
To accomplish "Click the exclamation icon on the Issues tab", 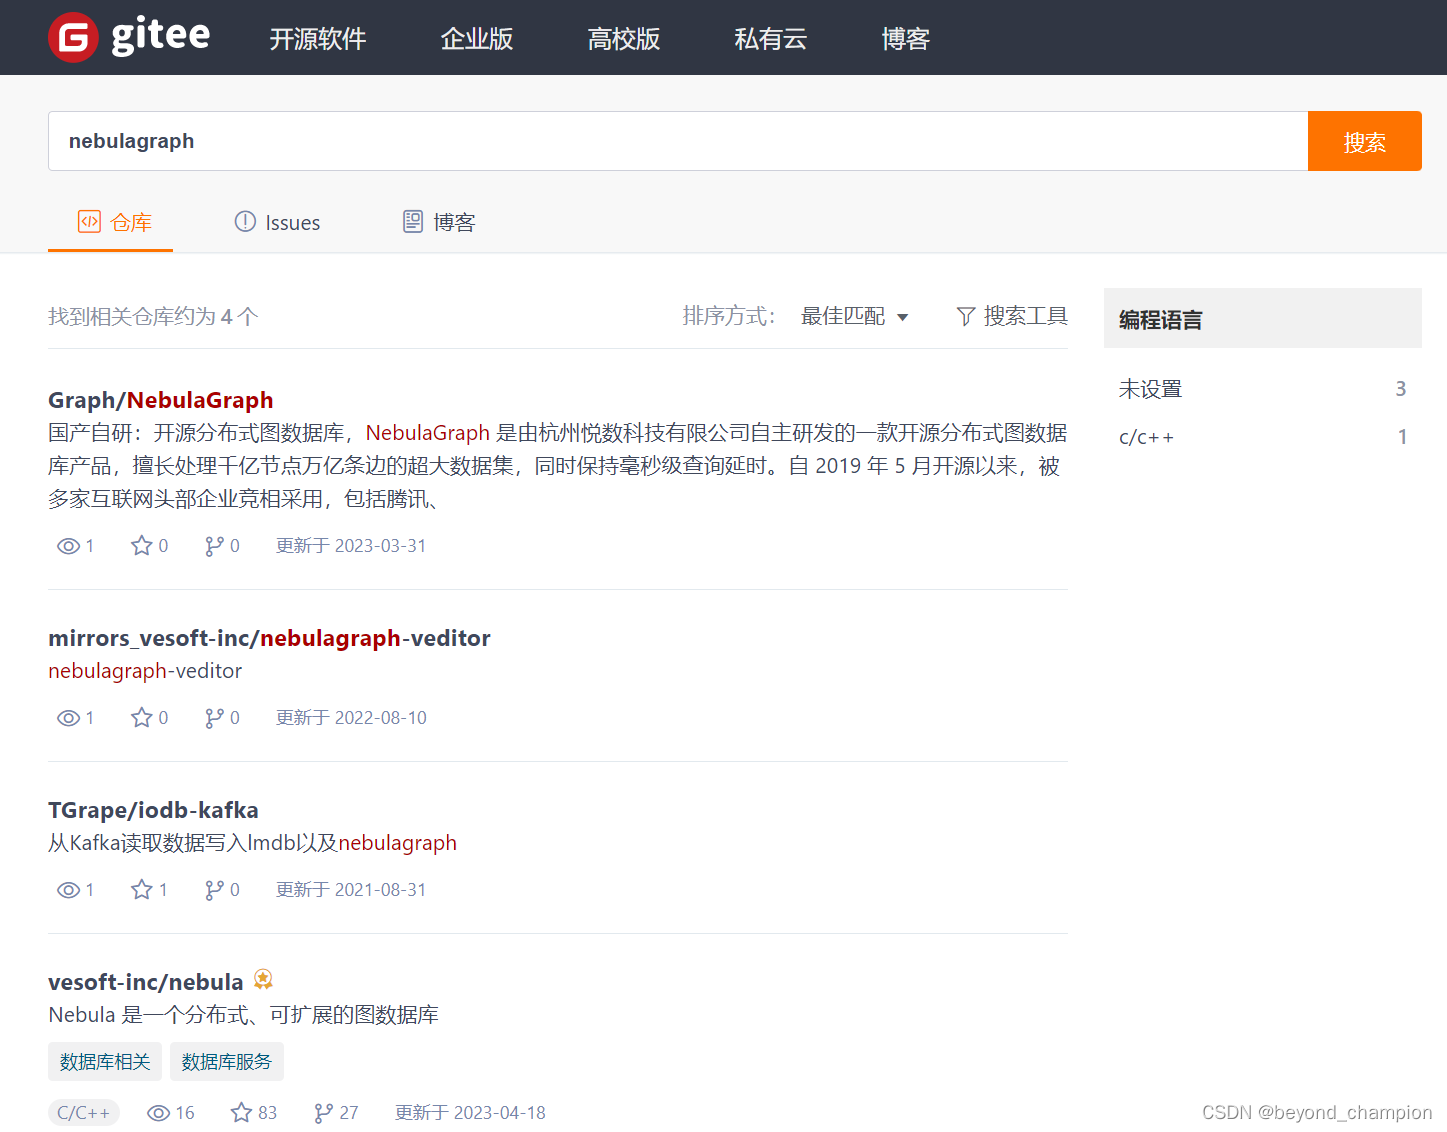I will (x=245, y=221).
